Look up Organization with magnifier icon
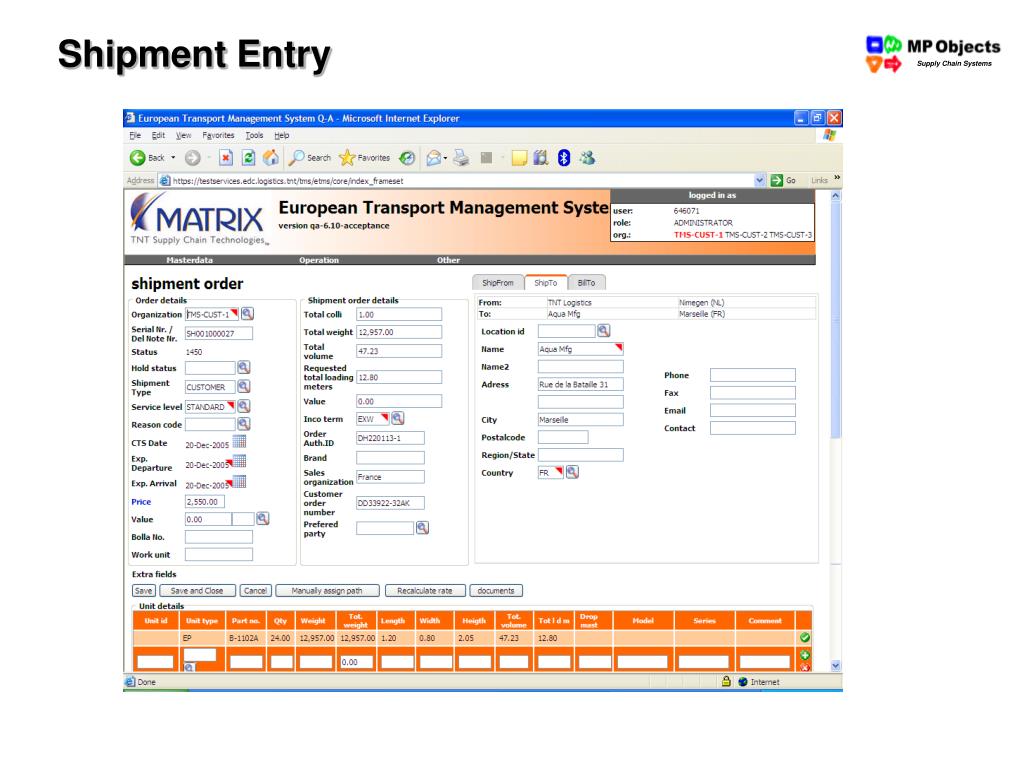Viewport: 1024px width, 768px height. click(x=248, y=314)
